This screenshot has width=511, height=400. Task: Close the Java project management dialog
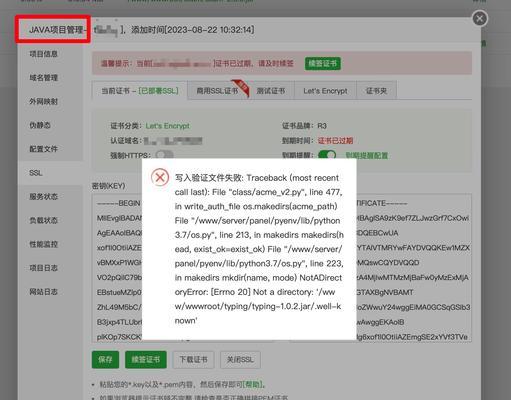pyautogui.click(x=480, y=18)
